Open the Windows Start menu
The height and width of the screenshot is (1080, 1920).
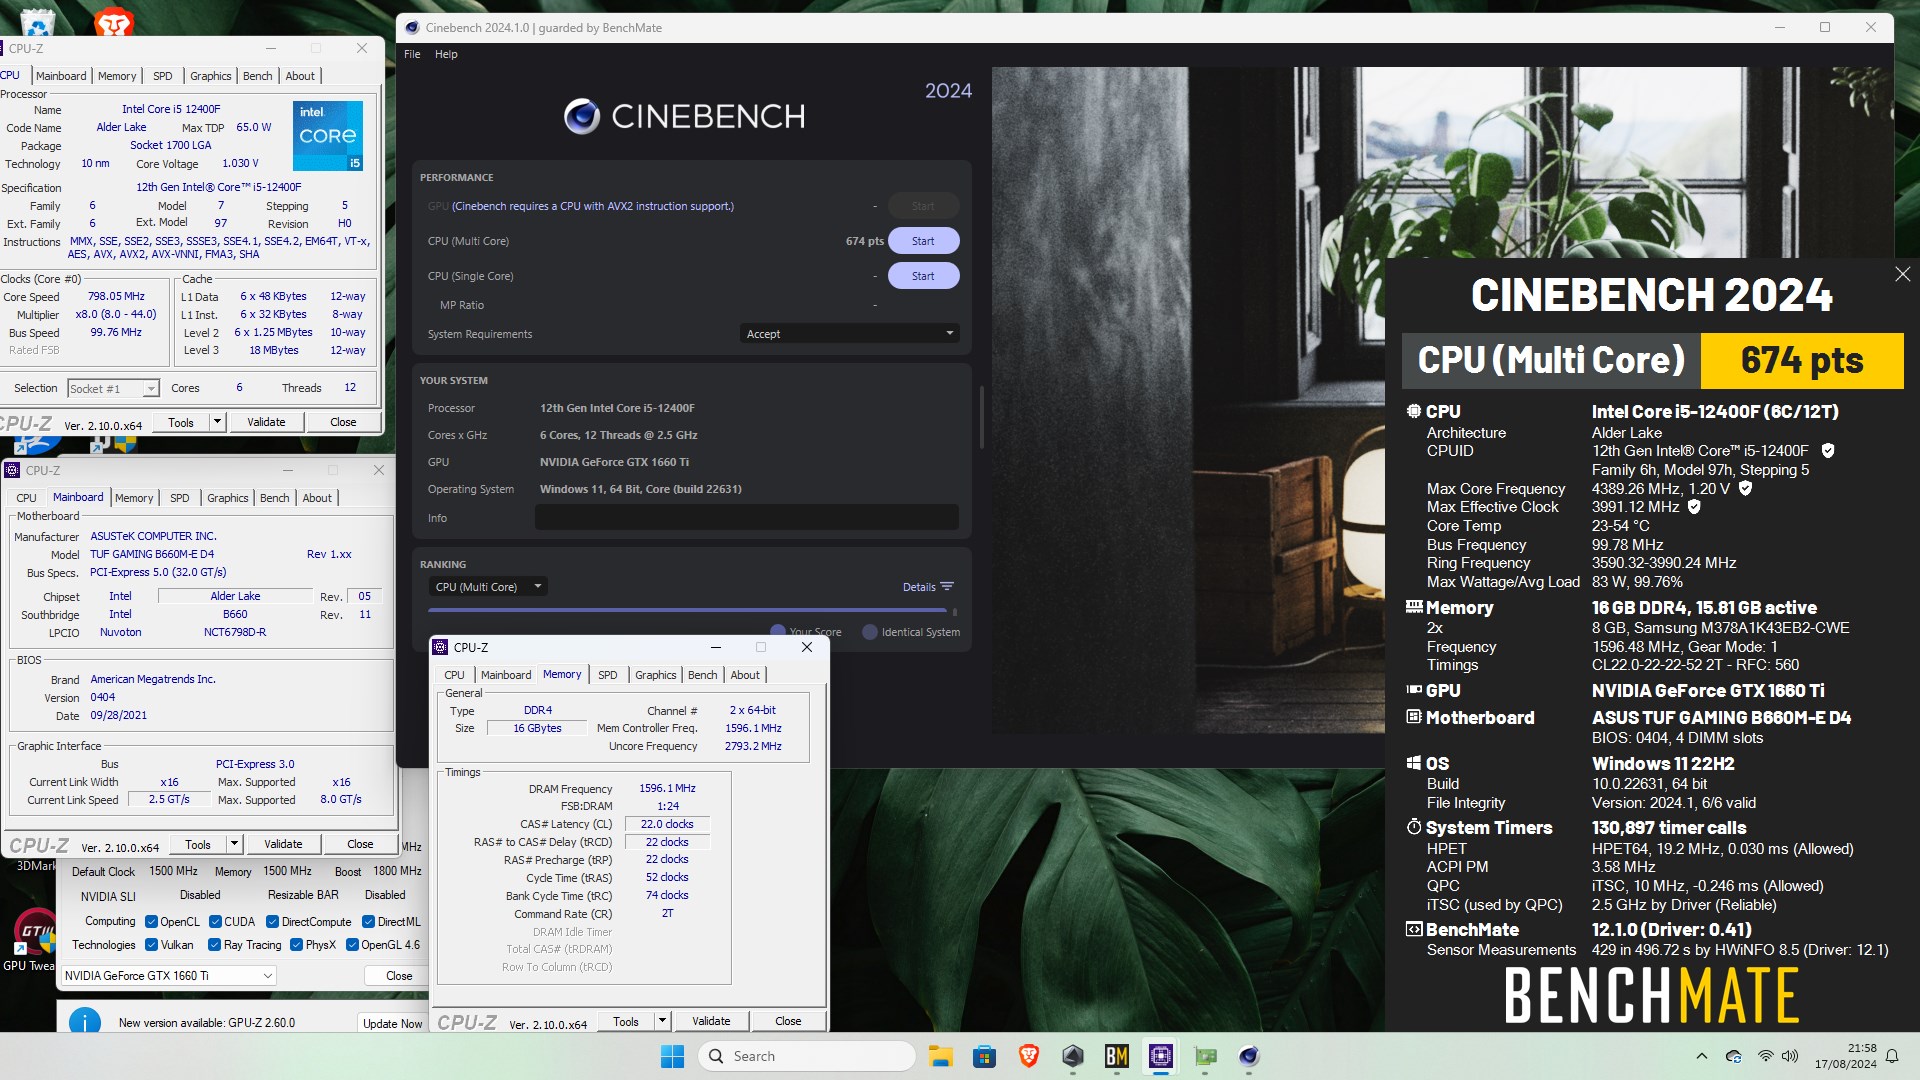coord(672,1056)
